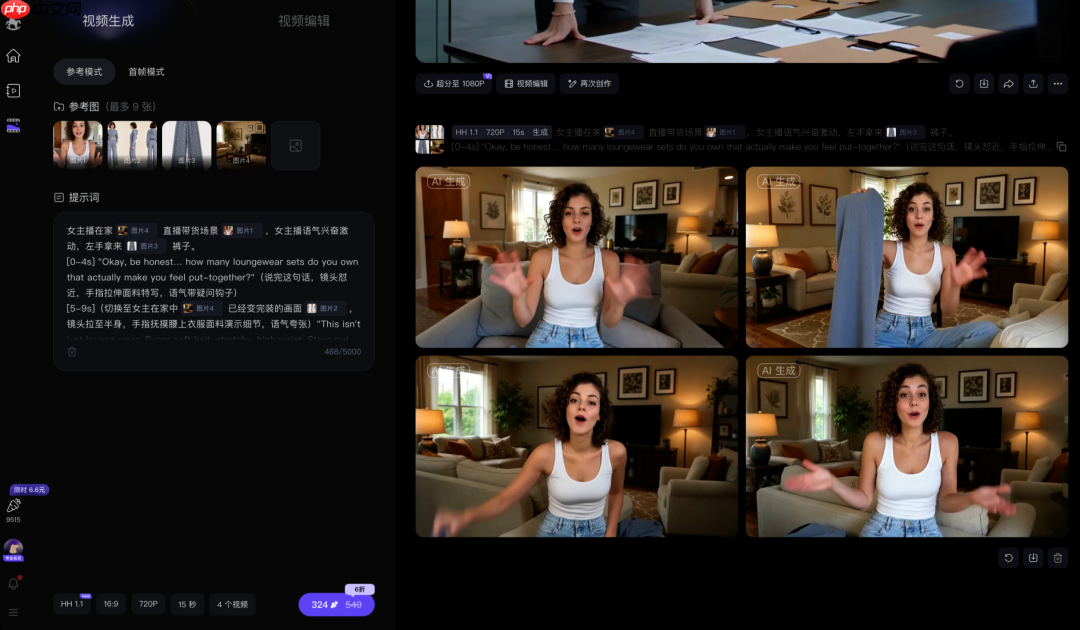The width and height of the screenshot is (1080, 630).
Task: Open the home page from sidebar
Action: [13, 56]
